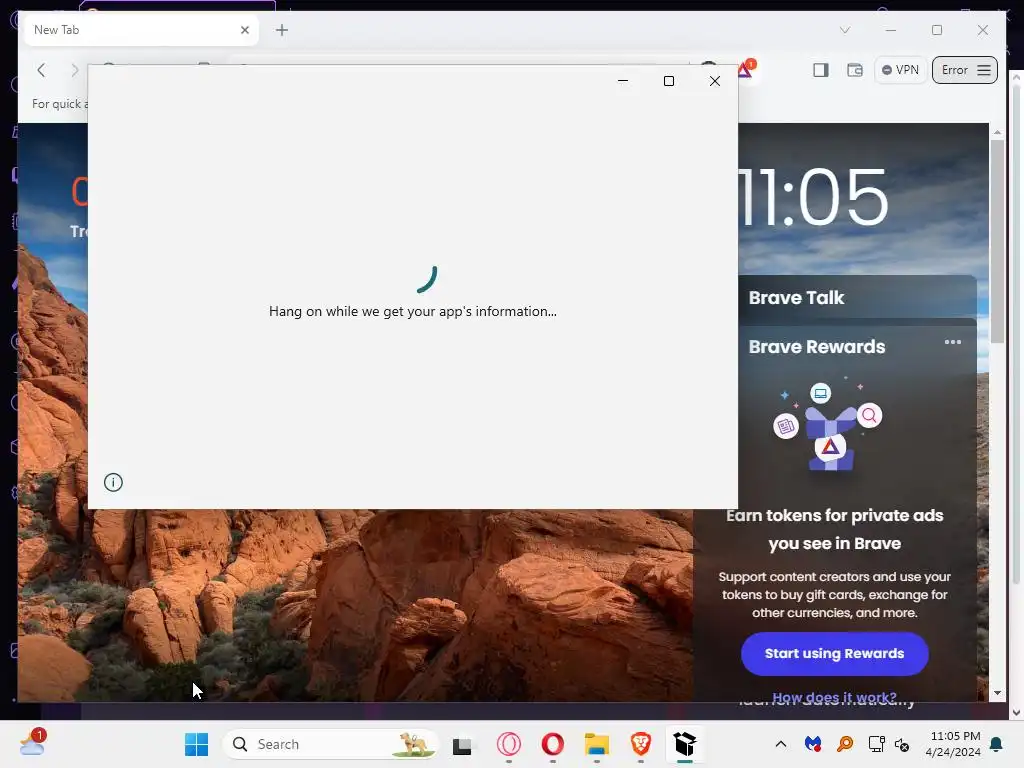
Task: Show hidden system tray icons
Action: (780, 744)
